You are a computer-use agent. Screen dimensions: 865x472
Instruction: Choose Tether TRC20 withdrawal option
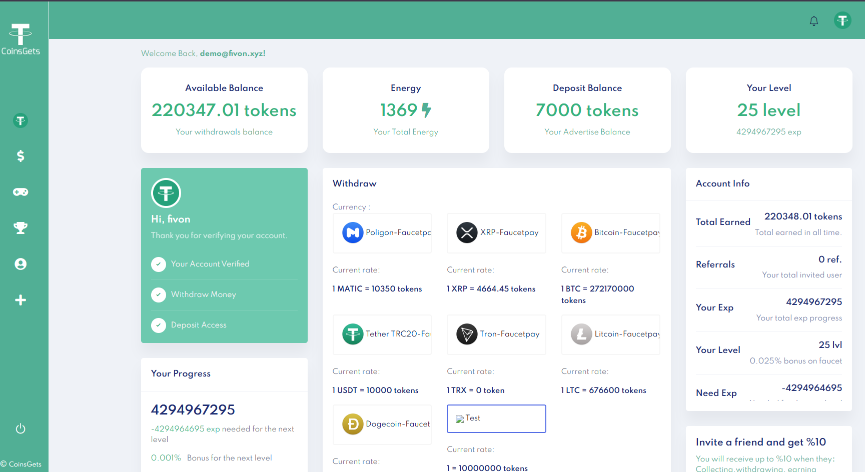click(x=382, y=334)
